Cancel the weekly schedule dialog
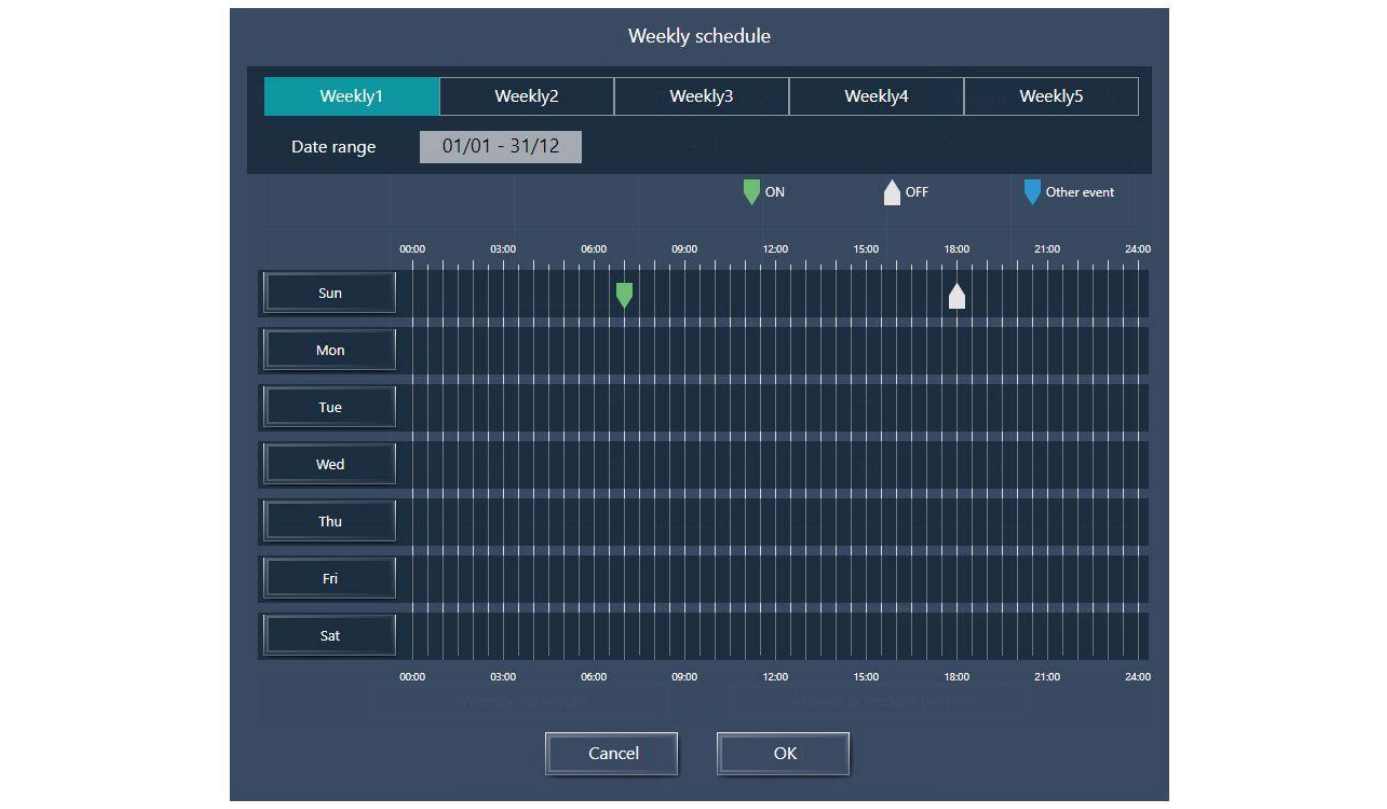 click(612, 754)
